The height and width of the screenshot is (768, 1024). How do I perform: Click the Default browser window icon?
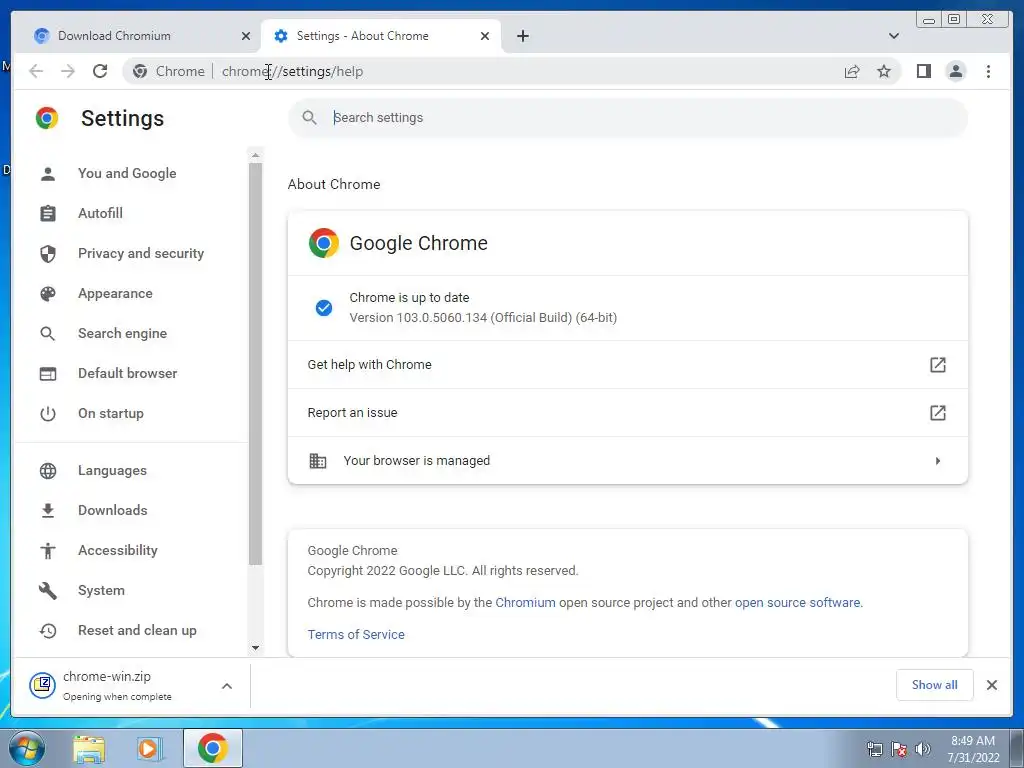(48, 374)
